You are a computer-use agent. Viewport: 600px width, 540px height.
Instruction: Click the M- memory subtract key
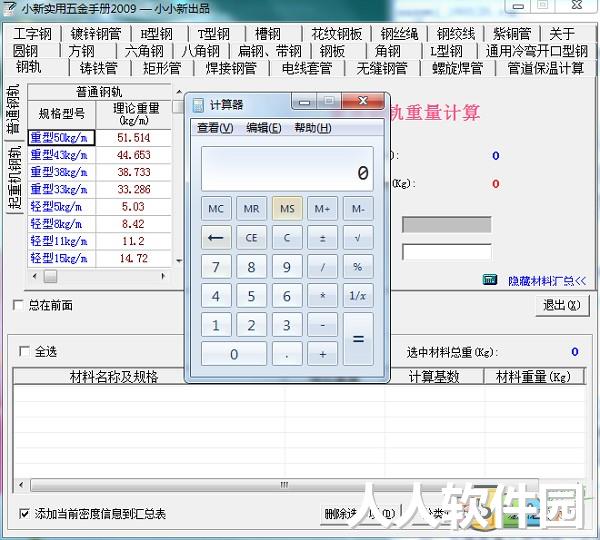pos(358,209)
